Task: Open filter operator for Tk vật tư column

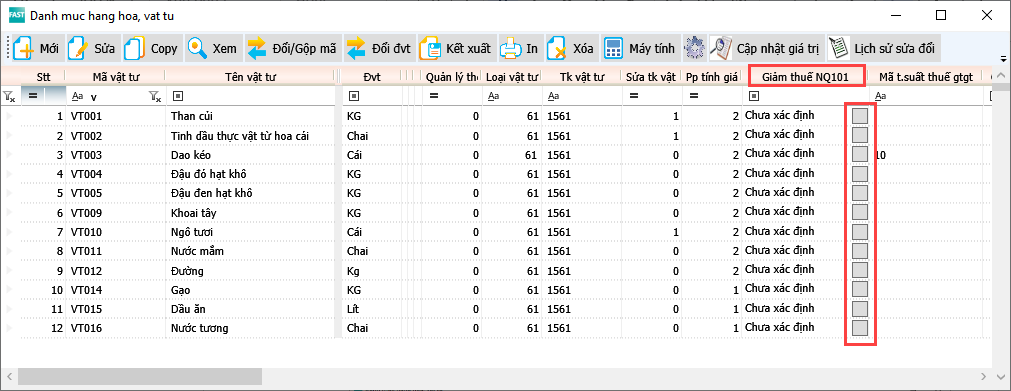Action: coord(555,96)
